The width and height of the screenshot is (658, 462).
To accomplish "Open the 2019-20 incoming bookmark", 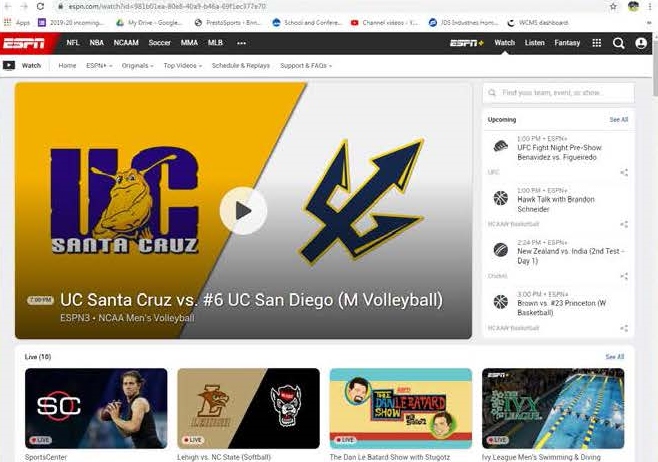I will (x=71, y=23).
